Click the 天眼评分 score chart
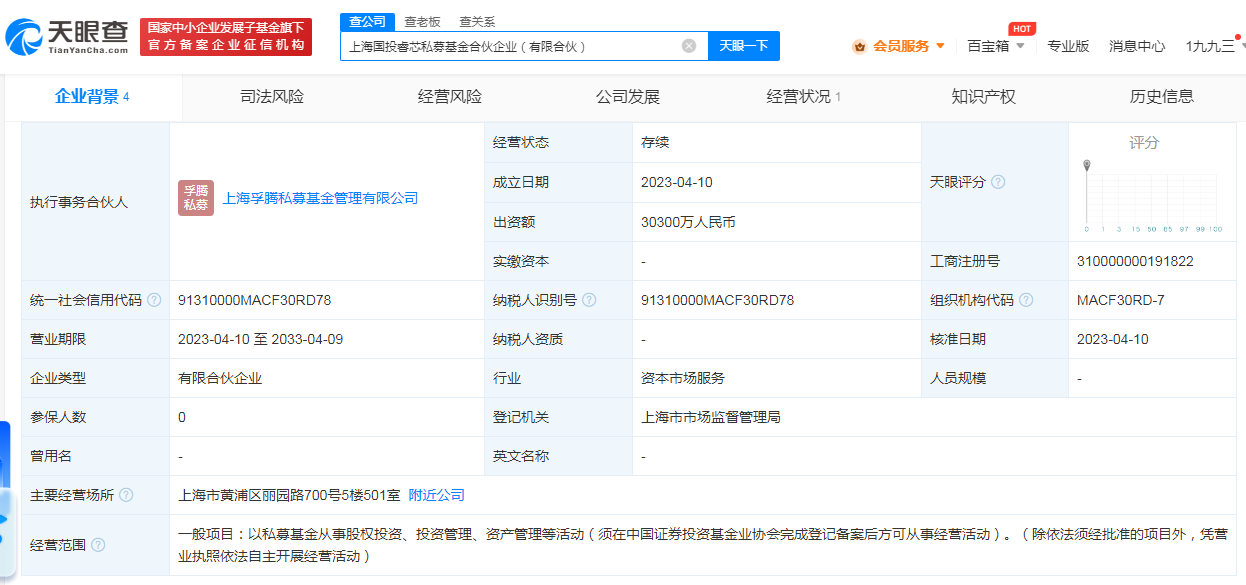This screenshot has width=1246, height=585. click(x=1152, y=196)
